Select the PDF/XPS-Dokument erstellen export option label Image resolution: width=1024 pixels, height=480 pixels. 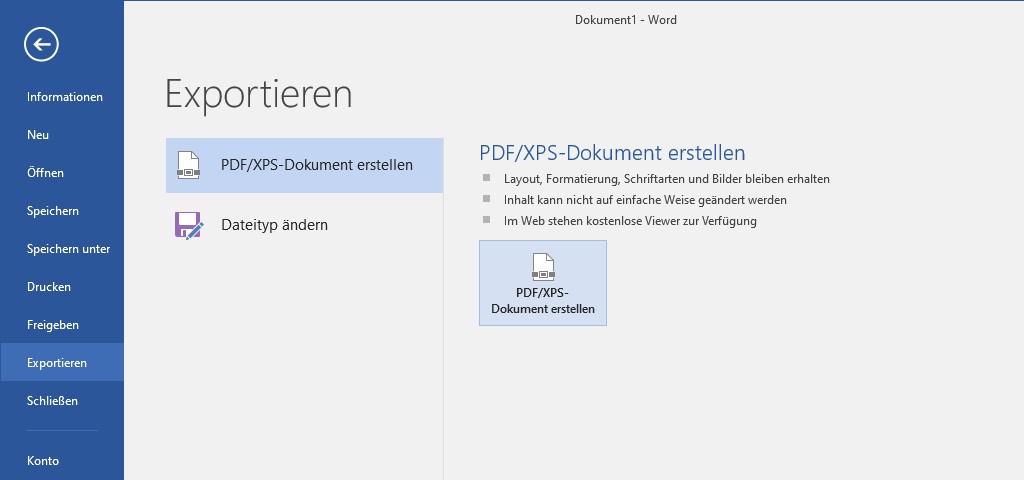(x=316, y=165)
